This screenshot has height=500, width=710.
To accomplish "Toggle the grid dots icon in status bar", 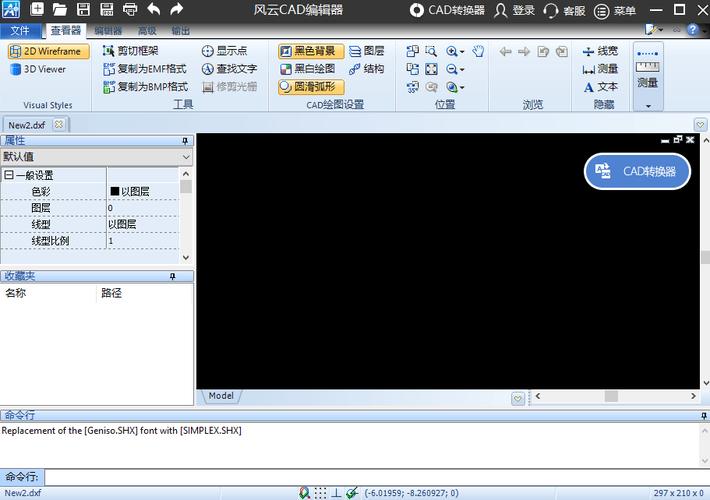I will click(320, 493).
